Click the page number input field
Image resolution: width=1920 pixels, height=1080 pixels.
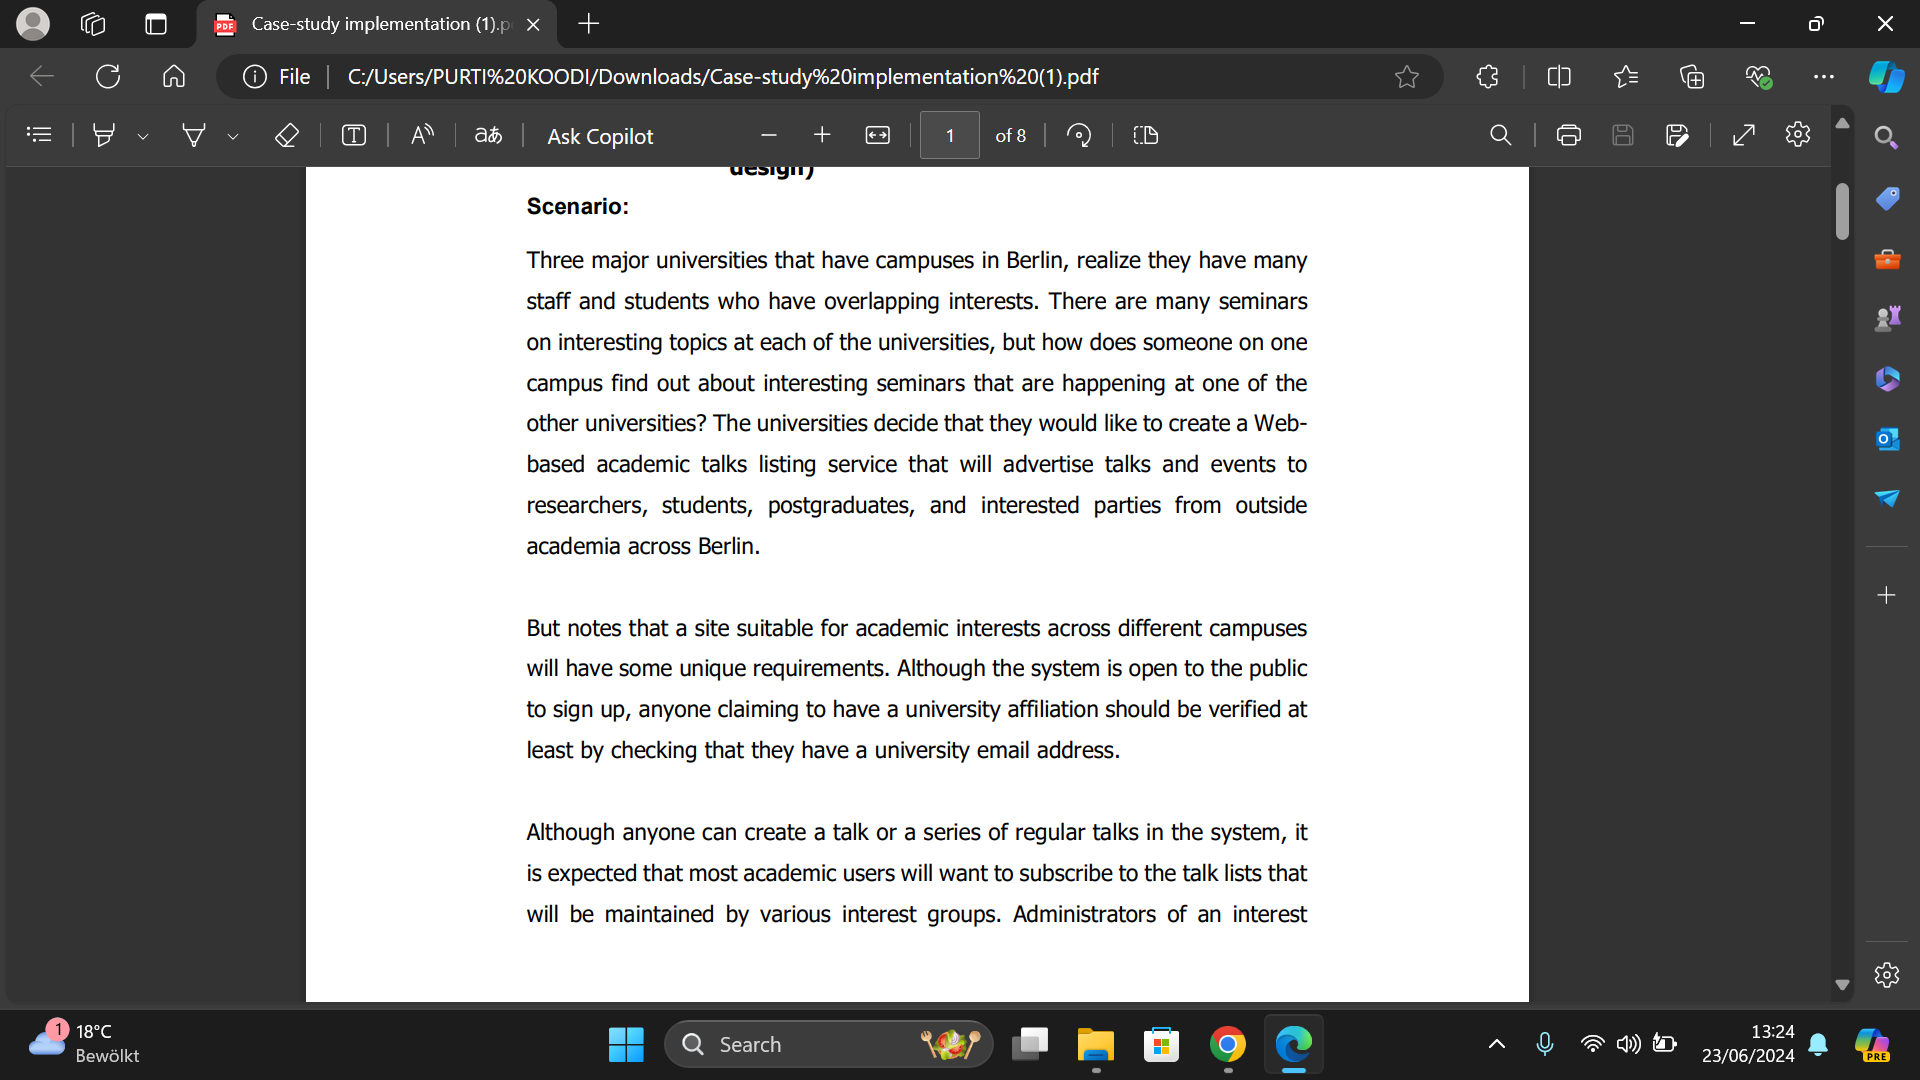point(949,135)
